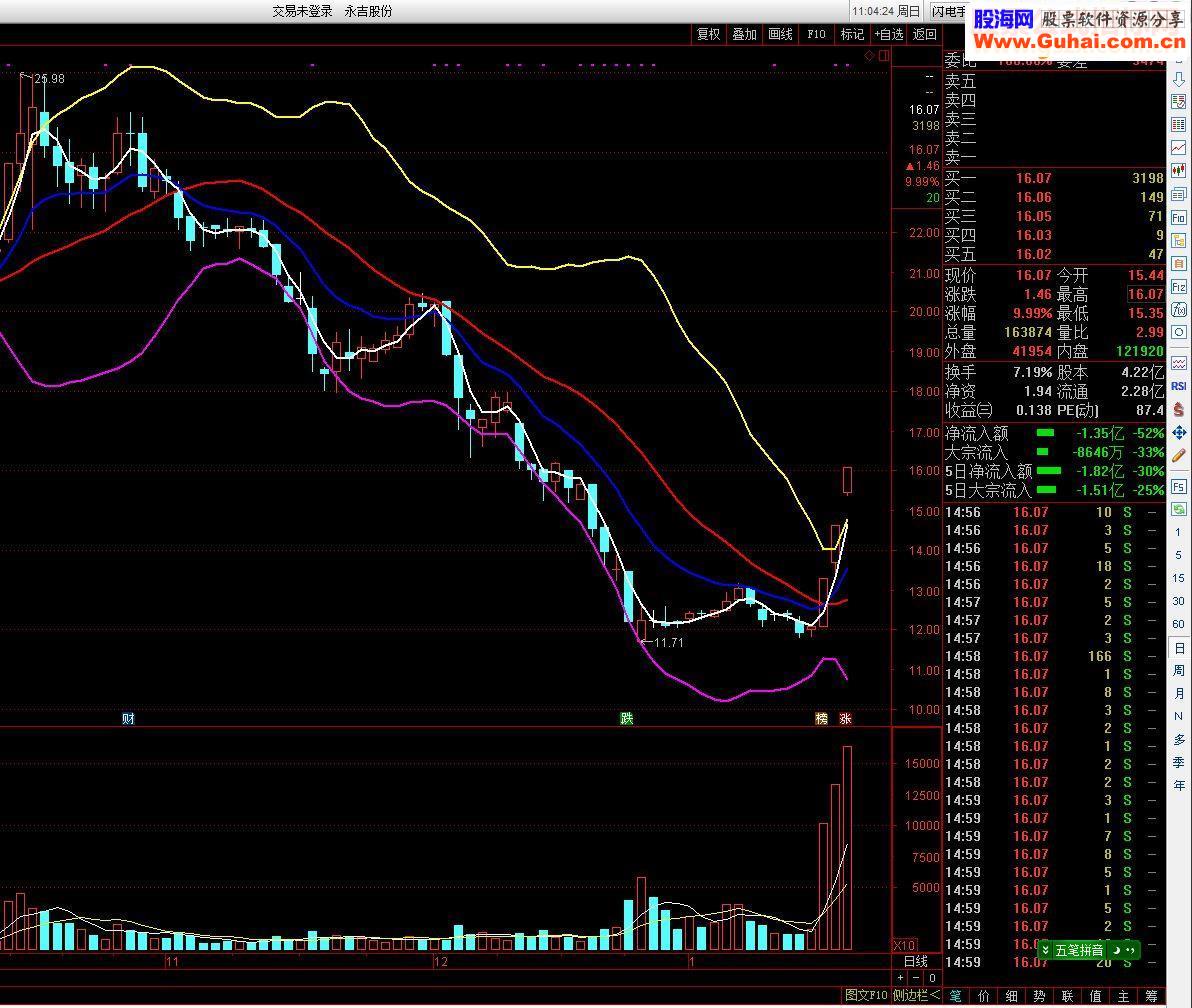Switch to the 势 trend tab
The image size is (1192, 1008).
pyautogui.click(x=1039, y=996)
